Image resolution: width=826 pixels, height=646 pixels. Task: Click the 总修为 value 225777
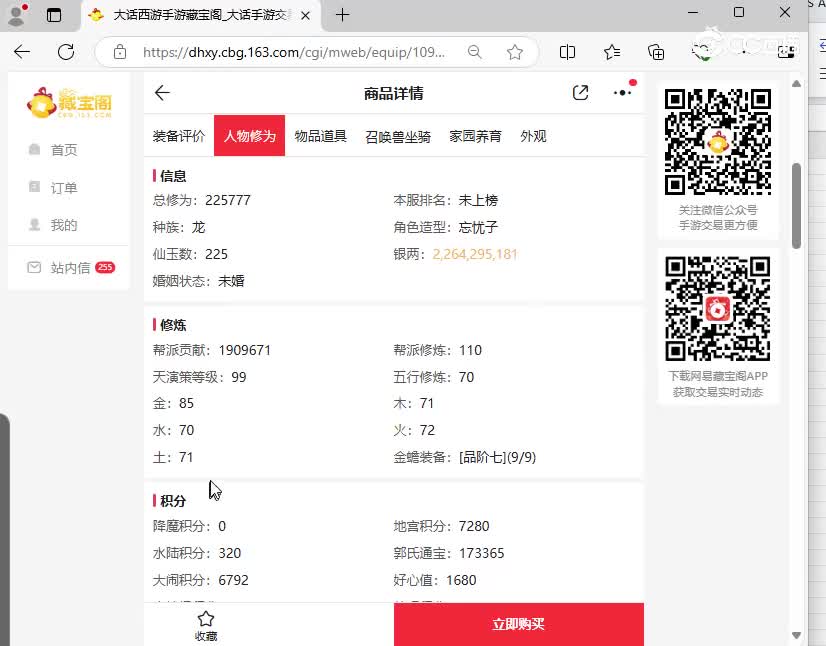click(228, 200)
